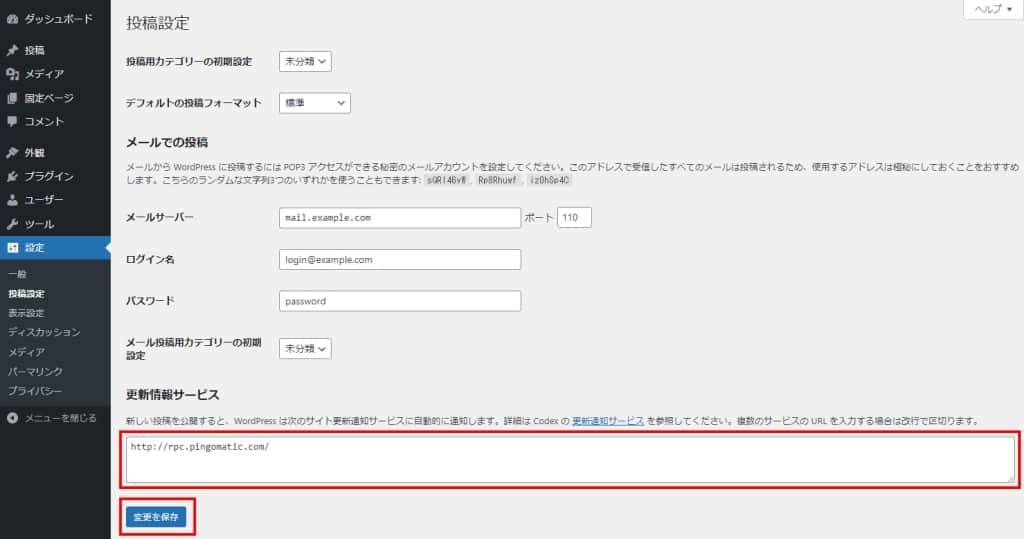The image size is (1024, 539).
Task: Collapse the sidebar via メニューを閉じる arrow icon
Action: pos(12,417)
